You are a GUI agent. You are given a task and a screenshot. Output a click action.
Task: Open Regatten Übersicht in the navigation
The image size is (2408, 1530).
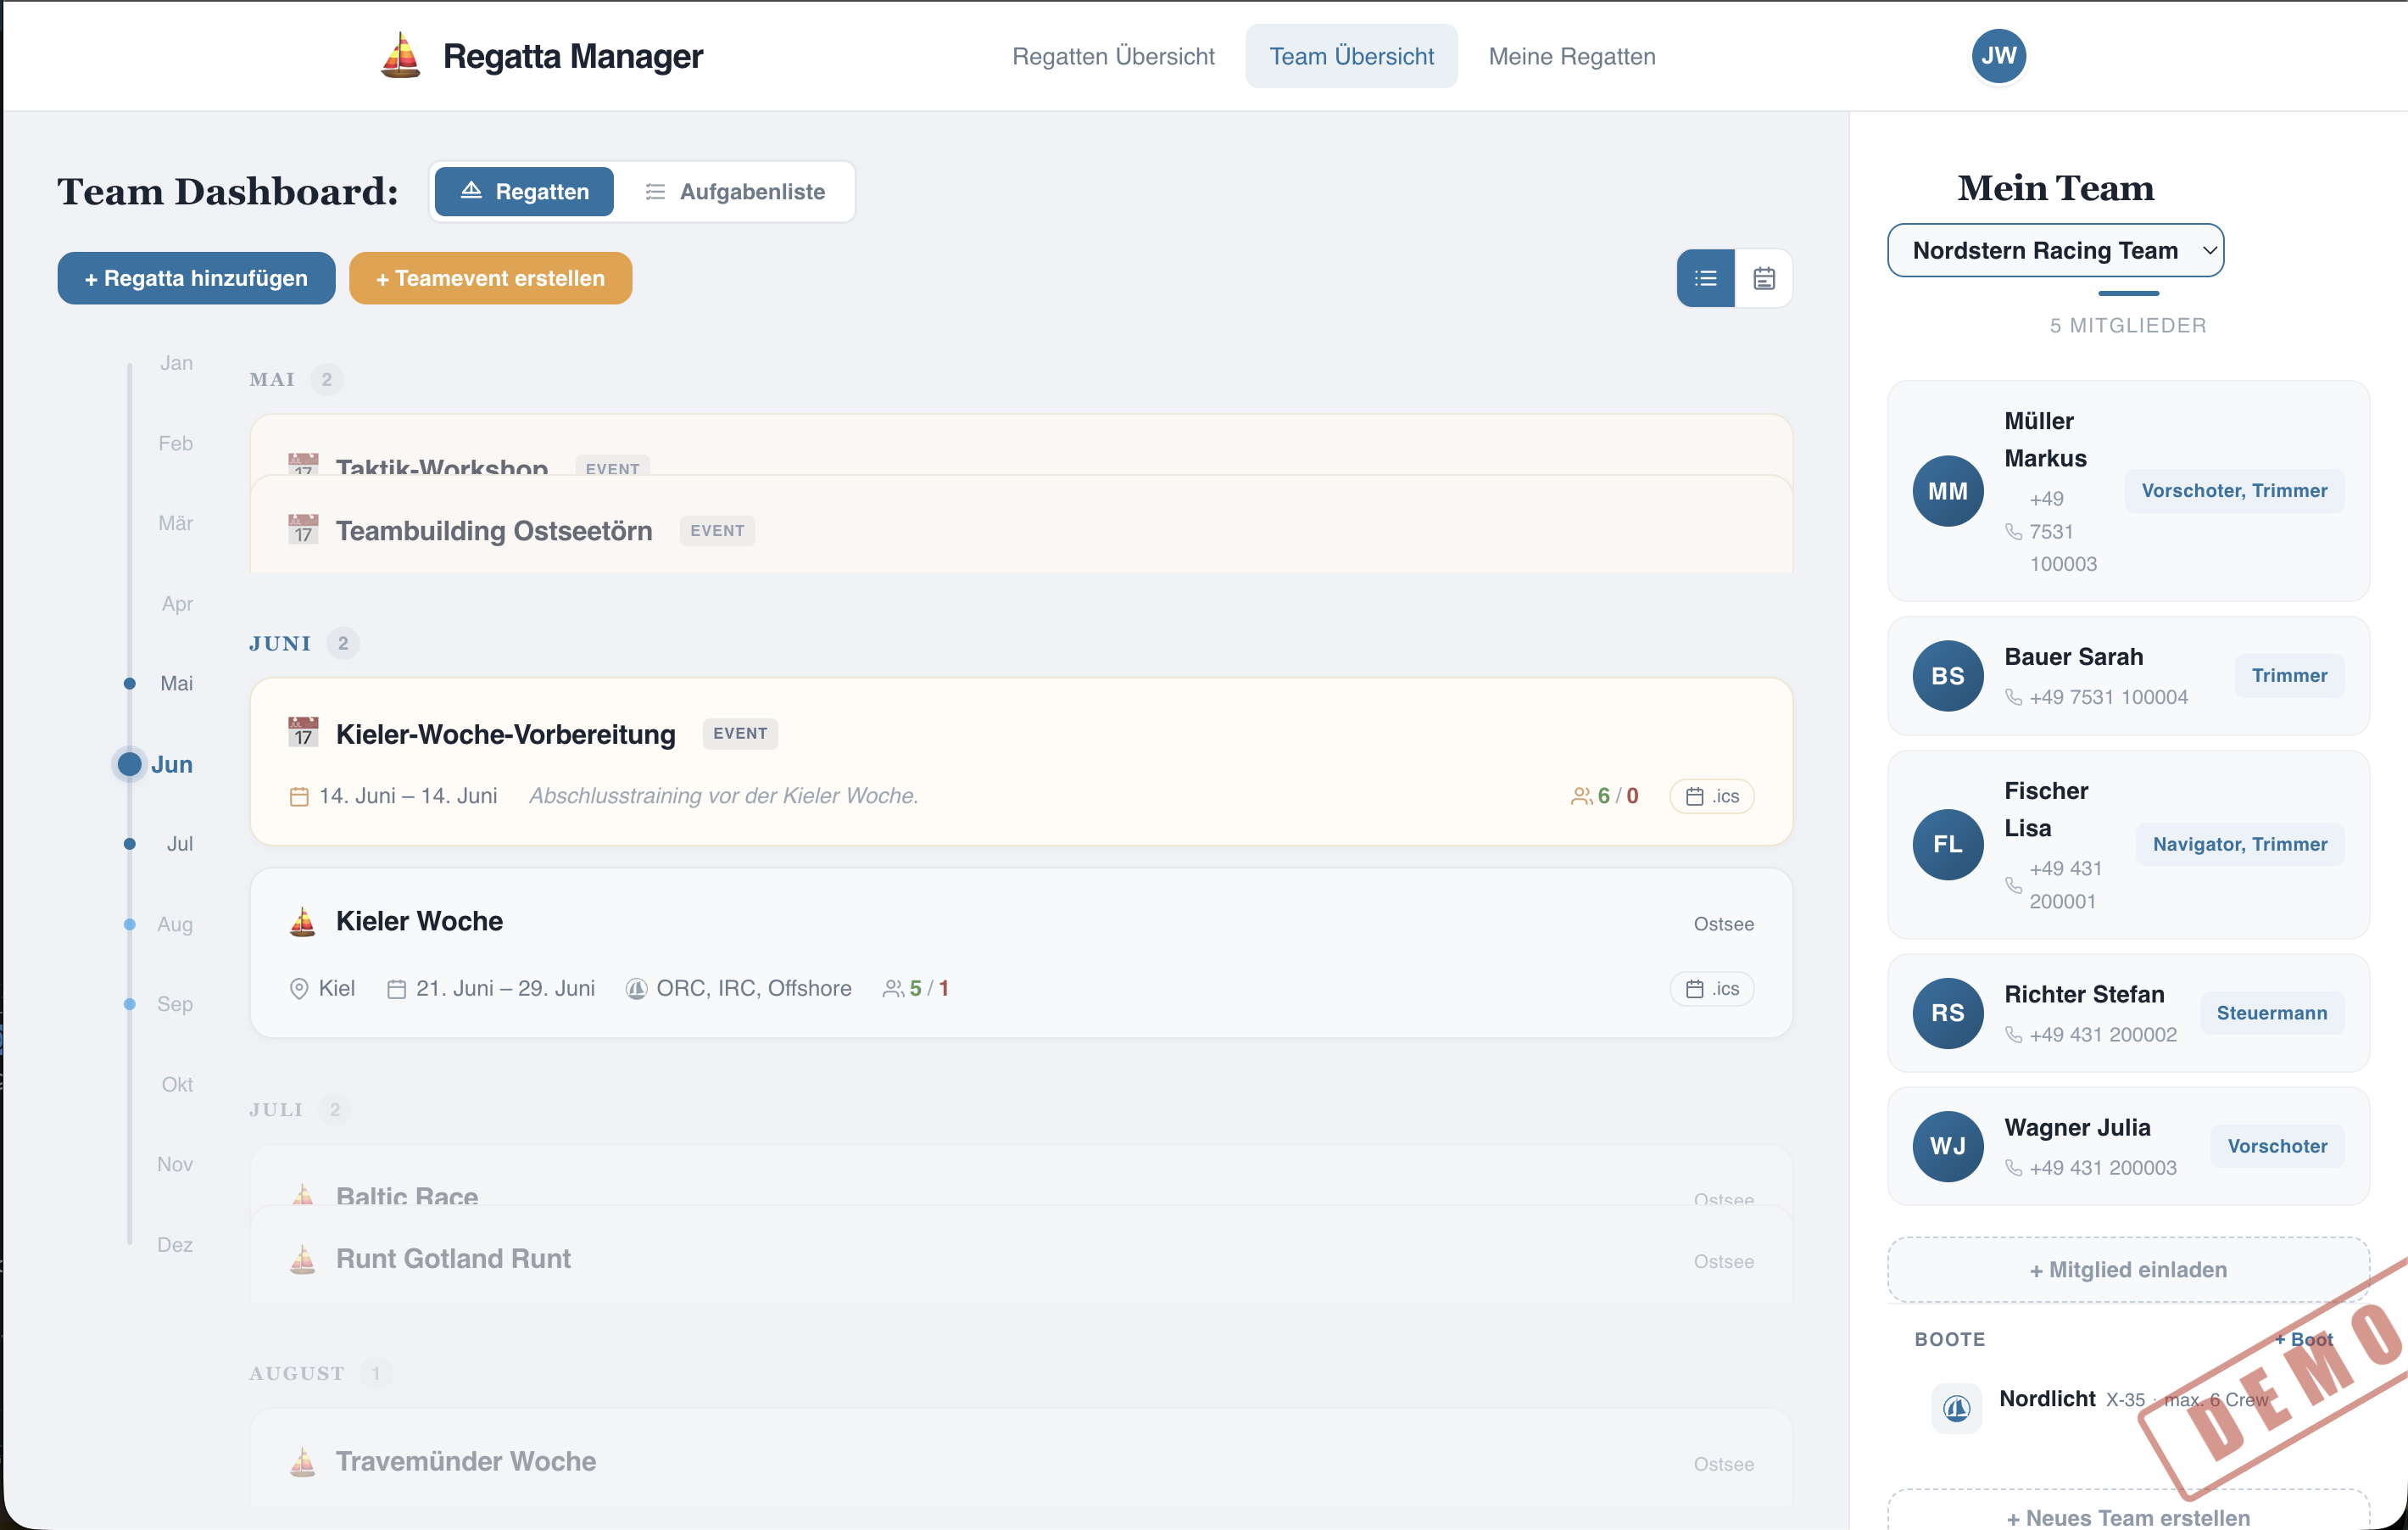pyautogui.click(x=1112, y=56)
